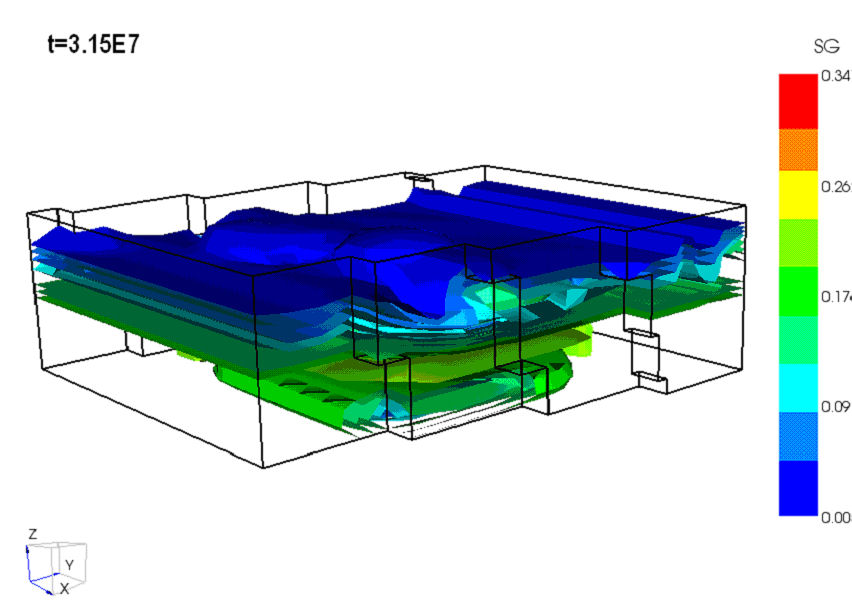The height and width of the screenshot is (606, 852).
Task: Select the Y axis label on the triad
Action: click(69, 565)
